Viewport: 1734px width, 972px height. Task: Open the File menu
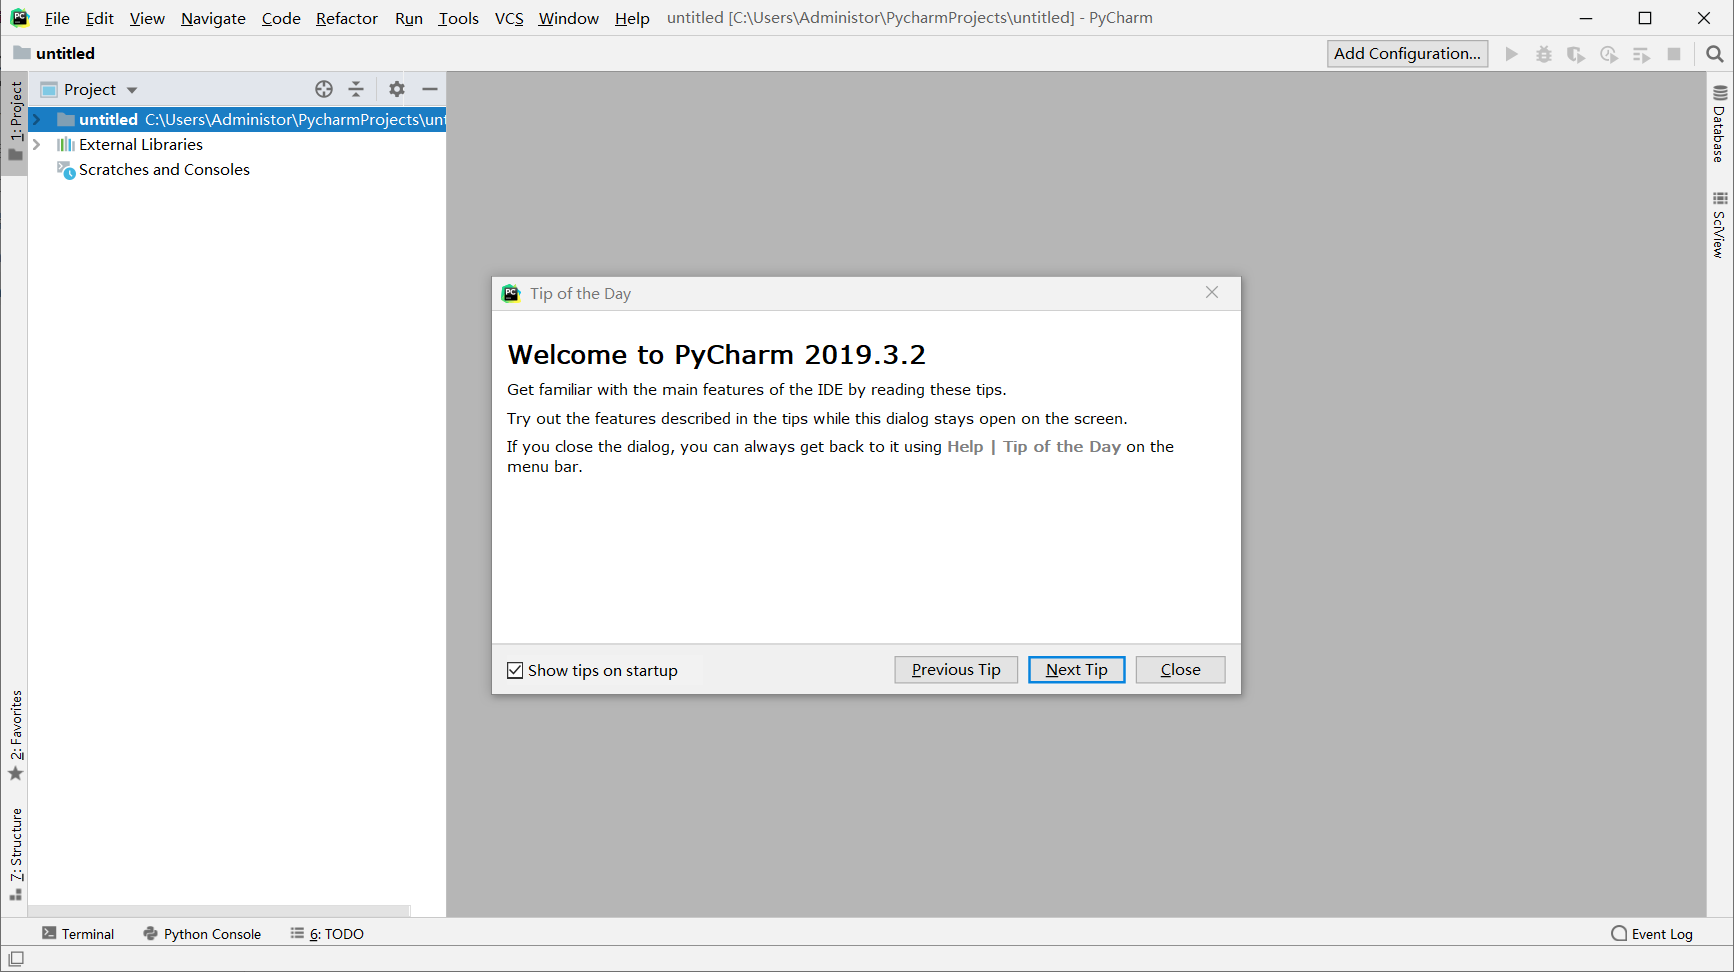pos(57,18)
